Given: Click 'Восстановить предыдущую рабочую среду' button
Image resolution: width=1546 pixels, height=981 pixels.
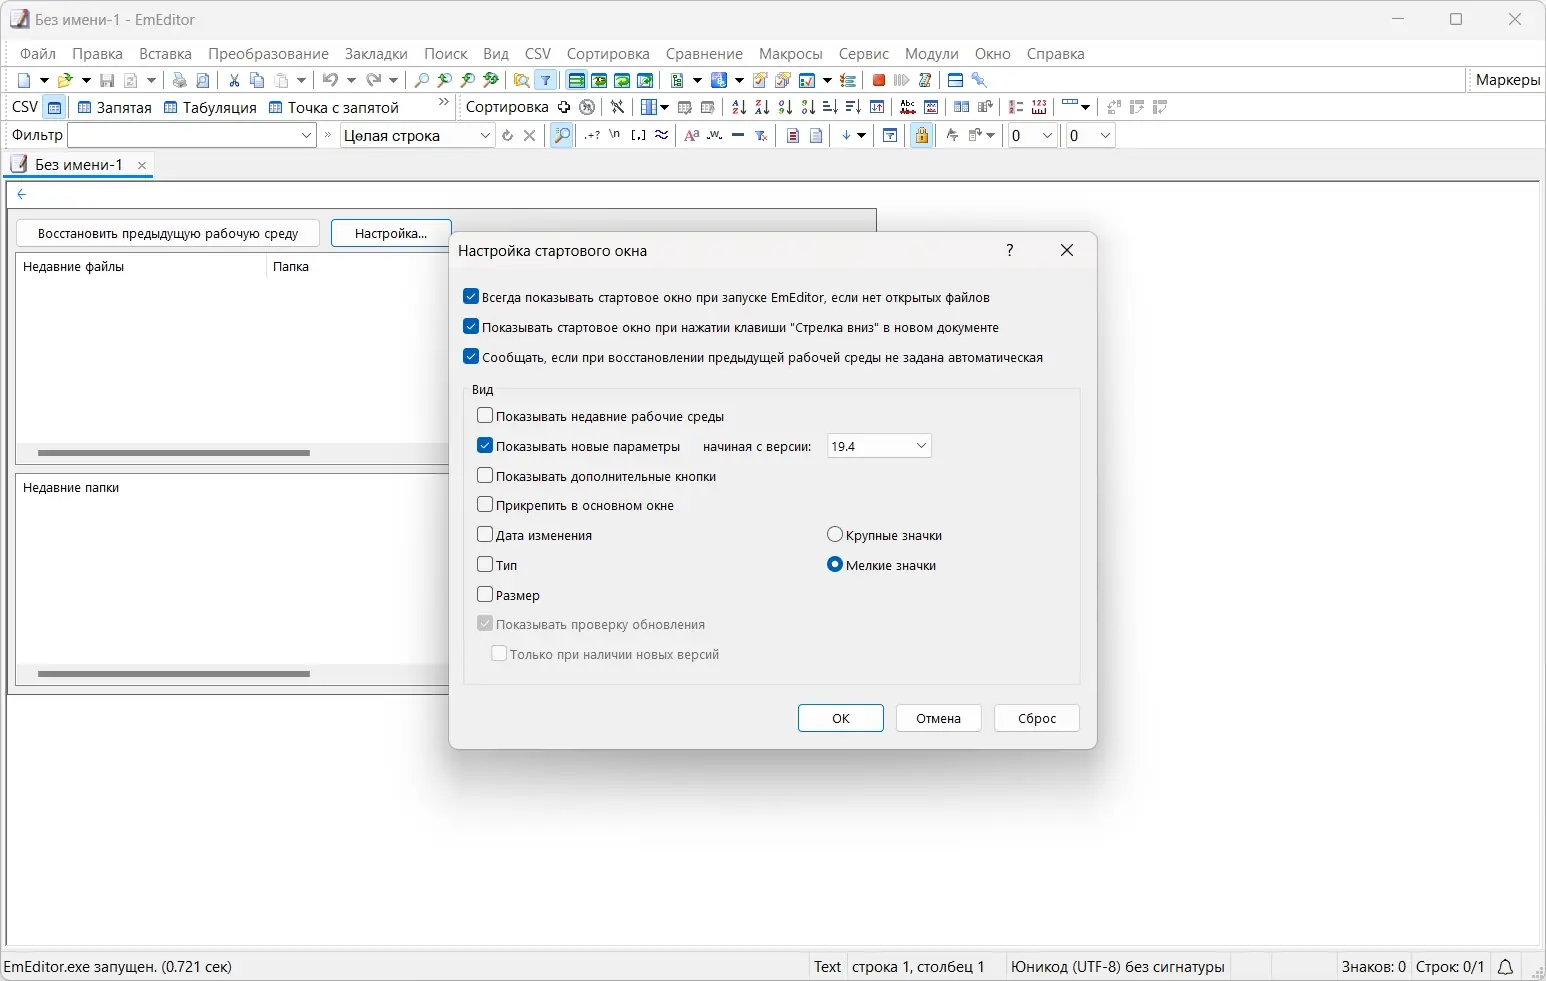Looking at the screenshot, I should [x=168, y=233].
